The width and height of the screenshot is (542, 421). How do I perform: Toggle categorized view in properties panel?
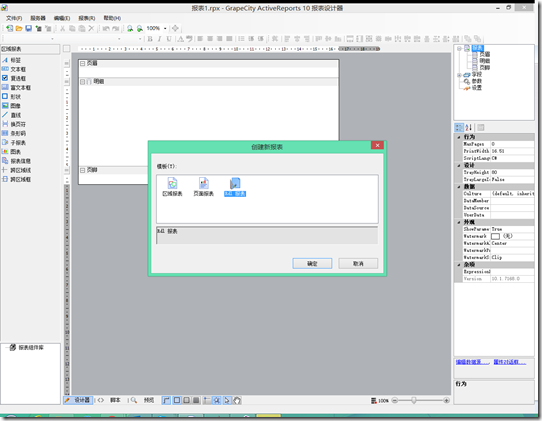pos(459,128)
